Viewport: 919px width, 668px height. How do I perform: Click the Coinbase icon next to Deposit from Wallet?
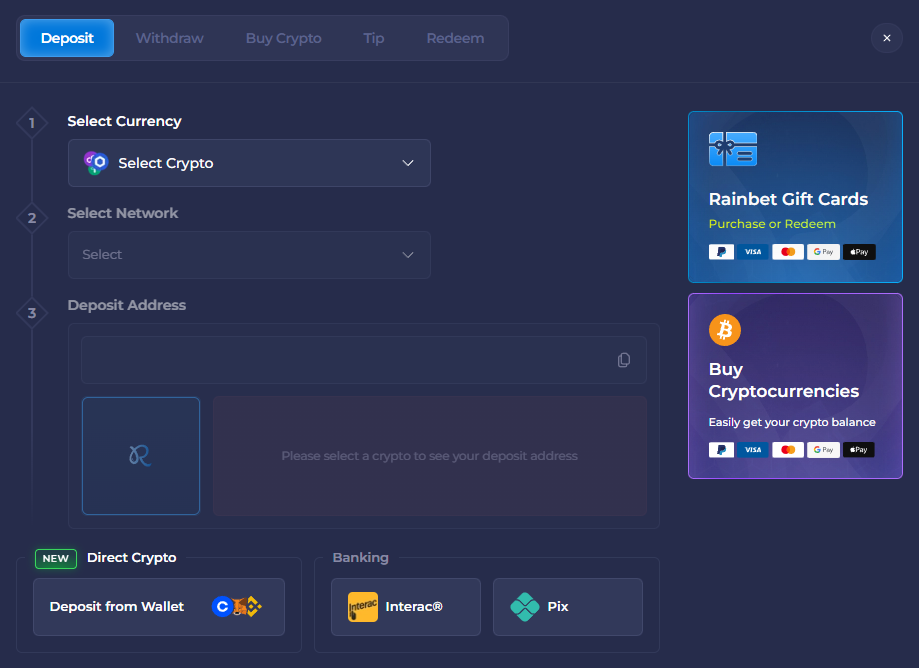pos(222,604)
